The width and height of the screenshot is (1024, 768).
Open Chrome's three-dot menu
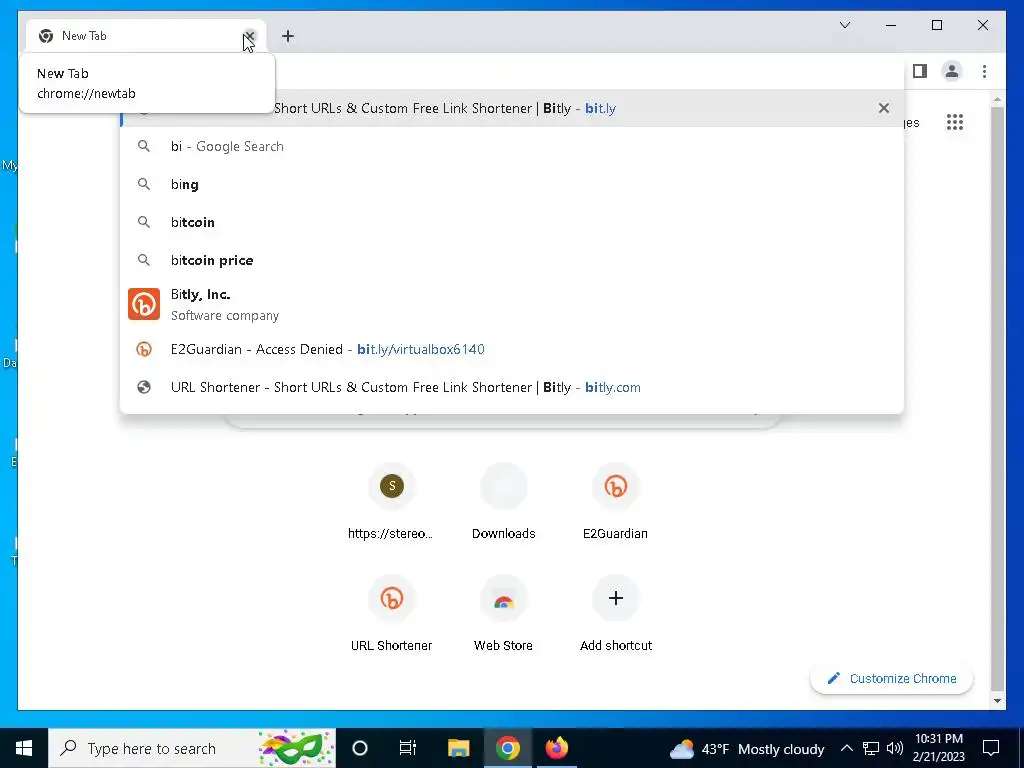pyautogui.click(x=984, y=71)
